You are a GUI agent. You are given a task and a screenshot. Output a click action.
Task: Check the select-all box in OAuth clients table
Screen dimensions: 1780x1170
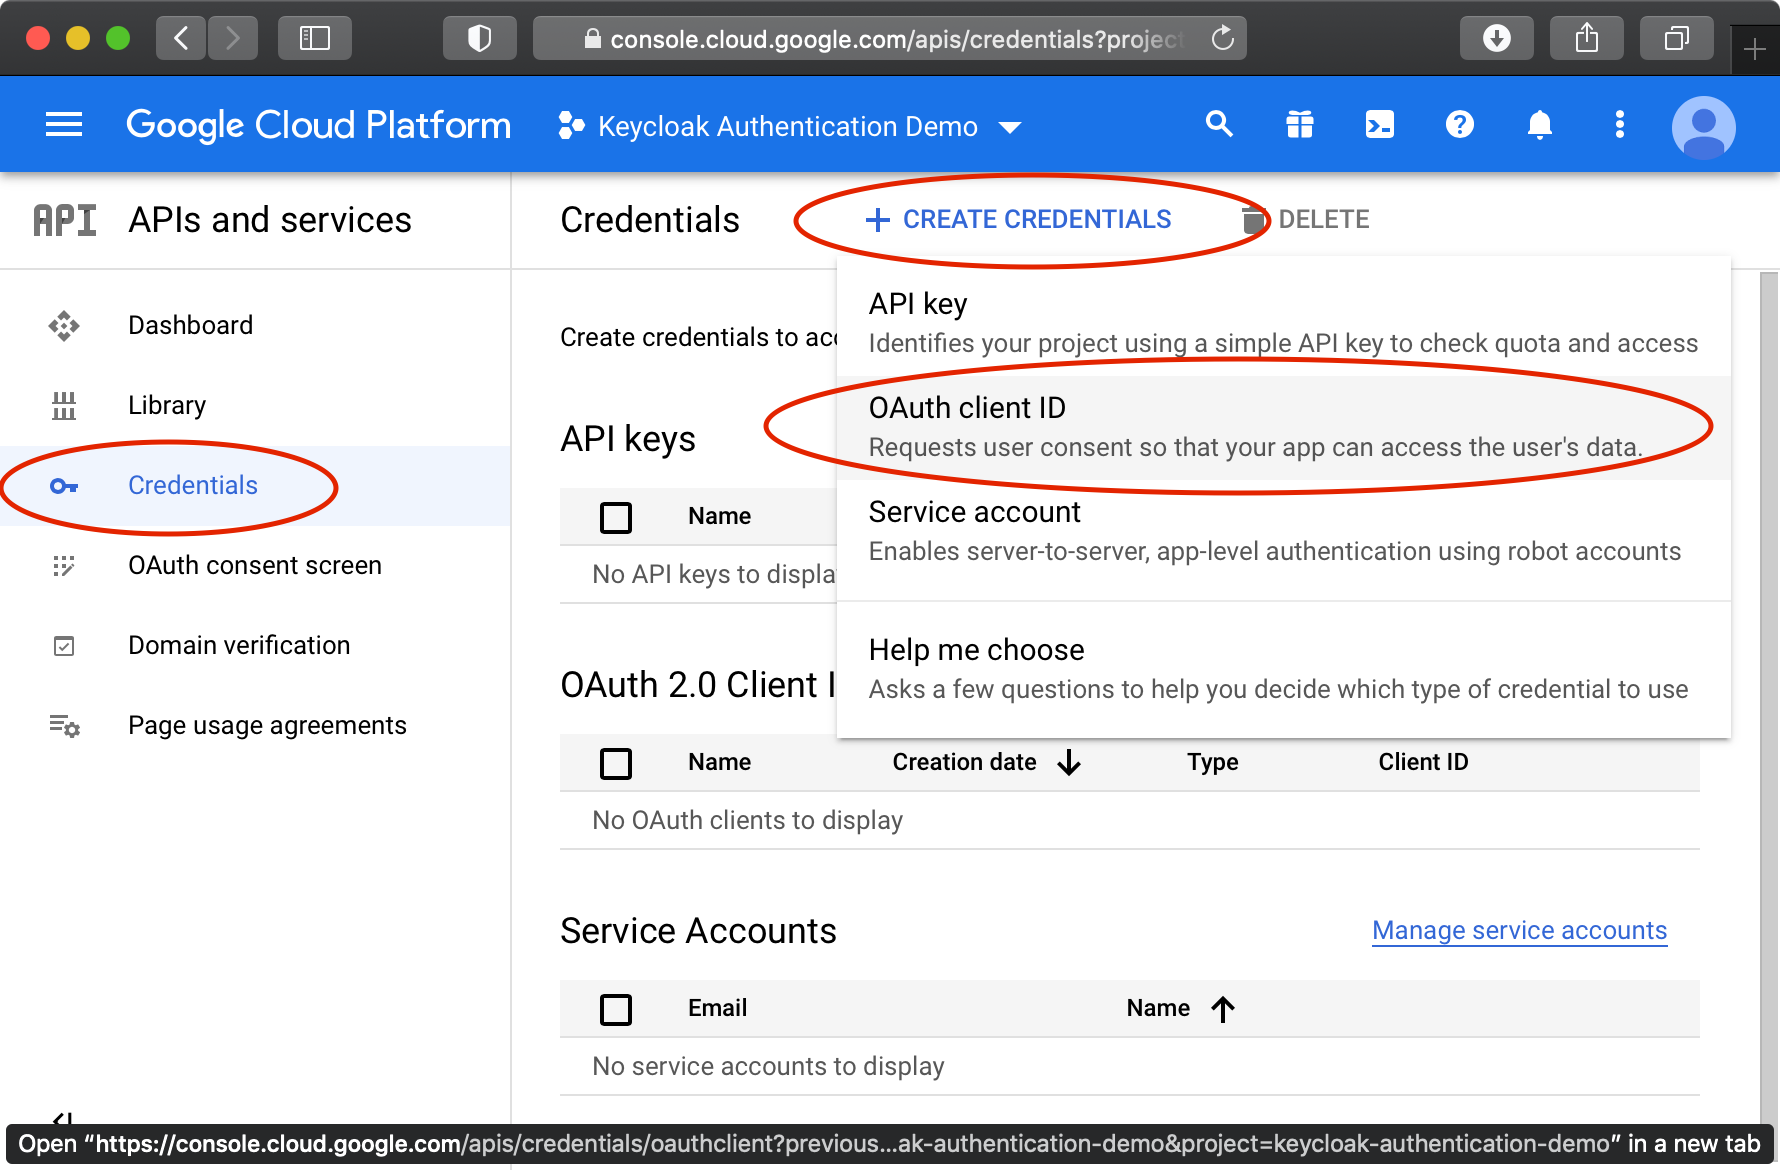click(x=616, y=763)
